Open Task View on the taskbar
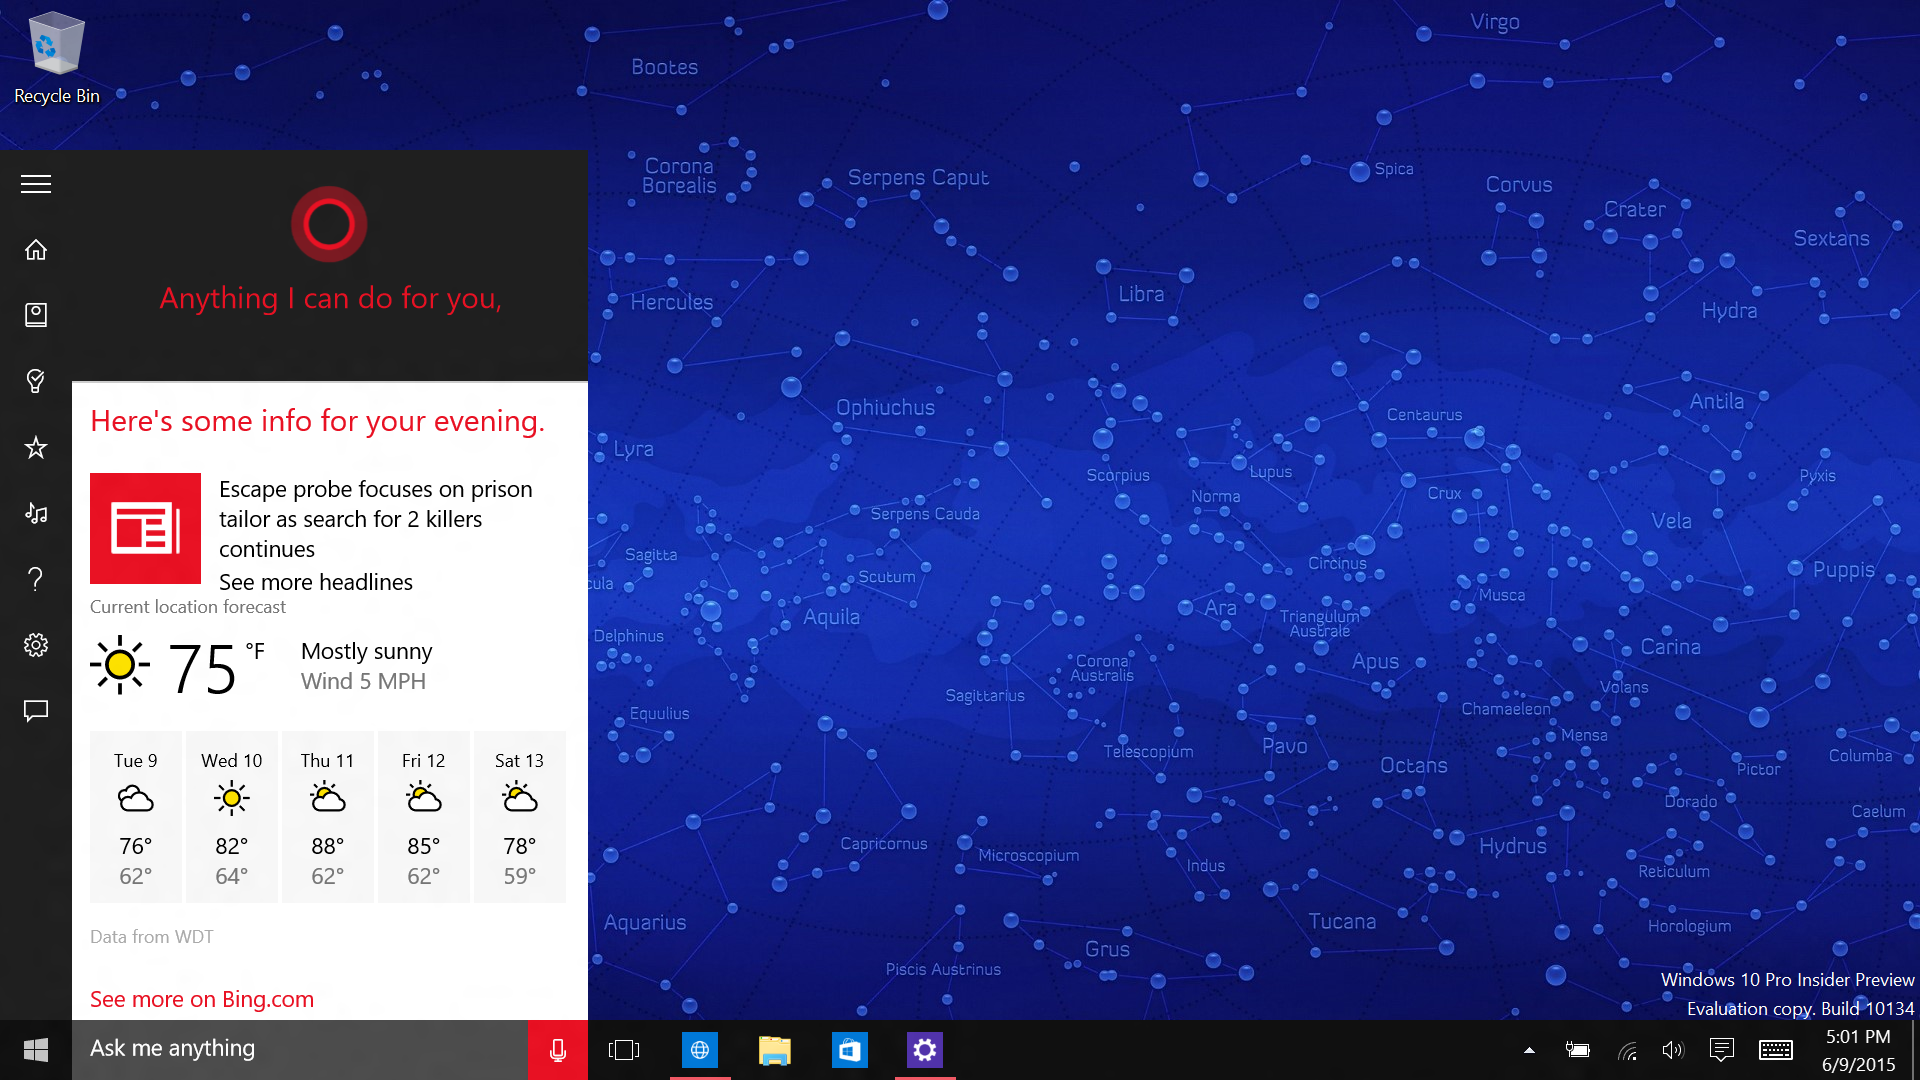Viewport: 1920px width, 1080px height. tap(624, 1050)
